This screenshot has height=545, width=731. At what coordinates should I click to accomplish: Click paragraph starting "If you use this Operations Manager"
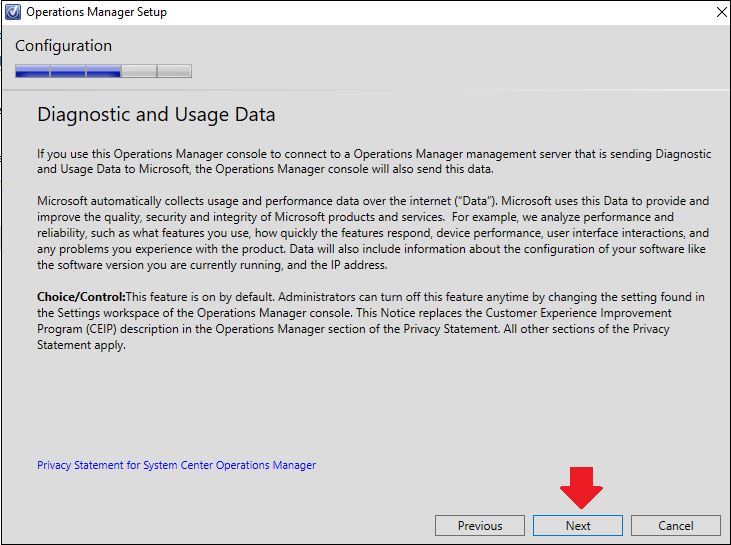(374, 161)
